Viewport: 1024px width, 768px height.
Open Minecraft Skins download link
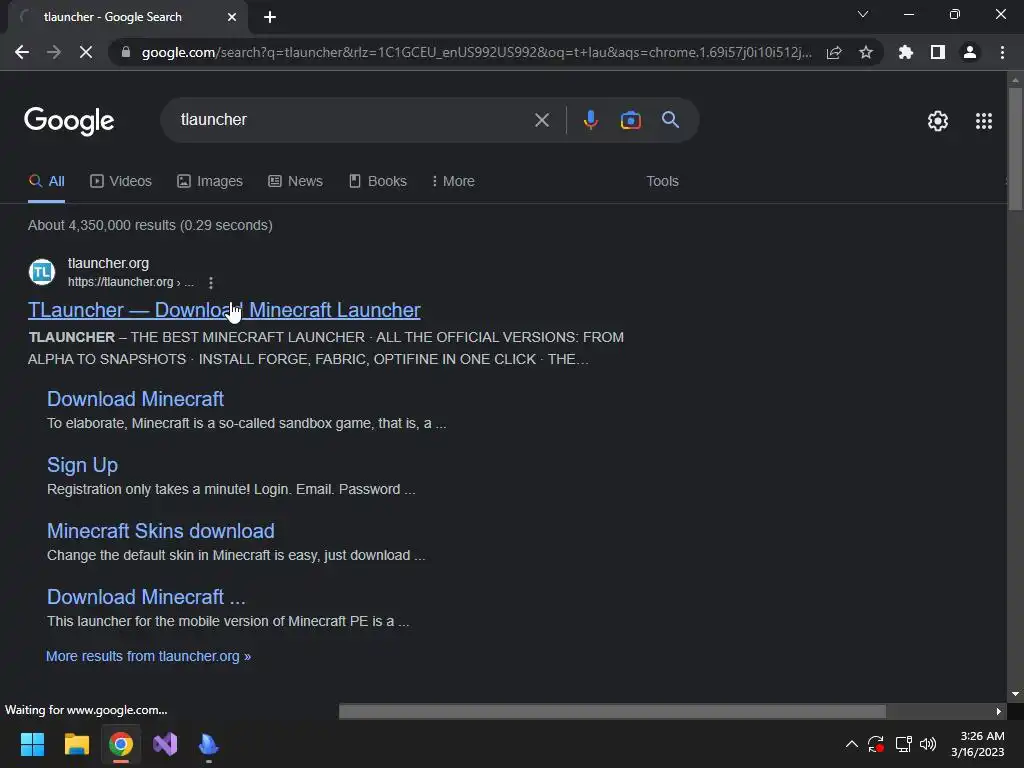click(x=161, y=531)
